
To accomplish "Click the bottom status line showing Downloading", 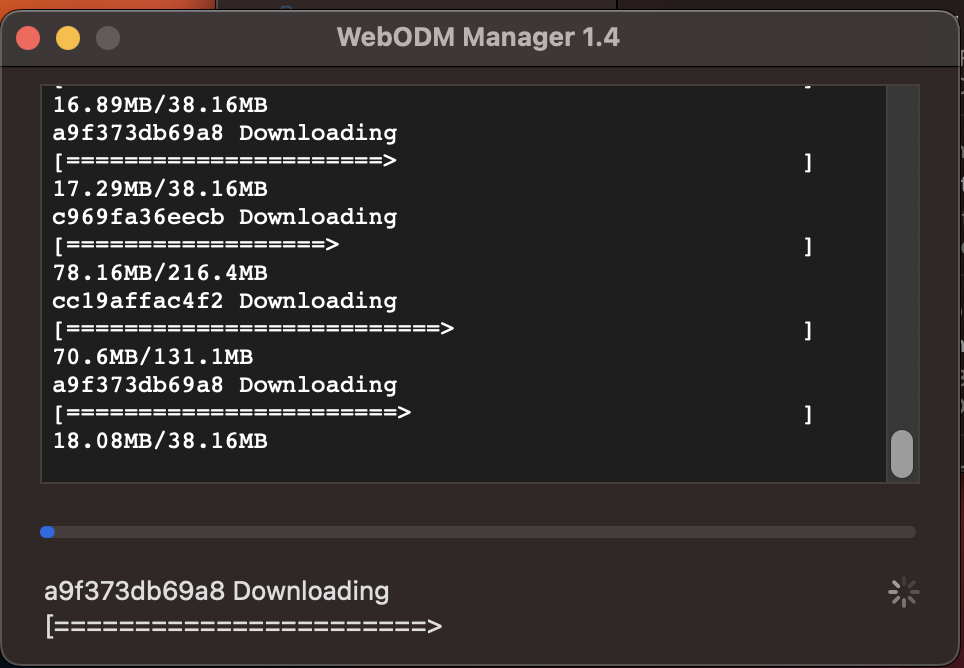I will tap(215, 591).
